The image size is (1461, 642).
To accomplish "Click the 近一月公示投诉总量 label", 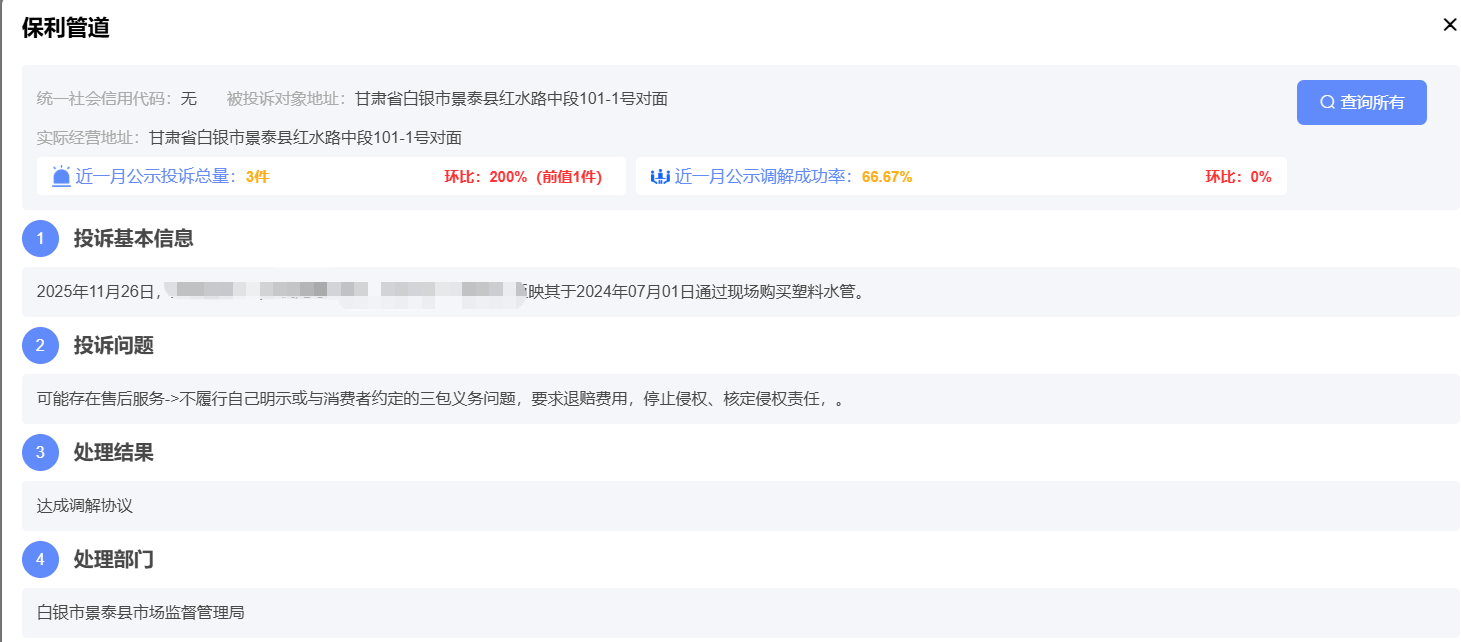I will (x=156, y=177).
